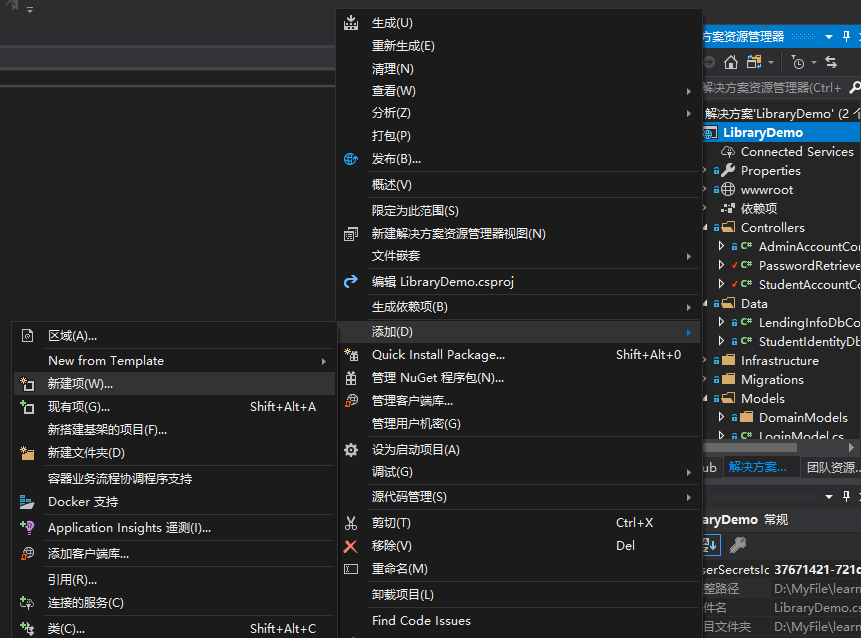Select Connected Services node
Screen dimensions: 861x638
pos(797,152)
